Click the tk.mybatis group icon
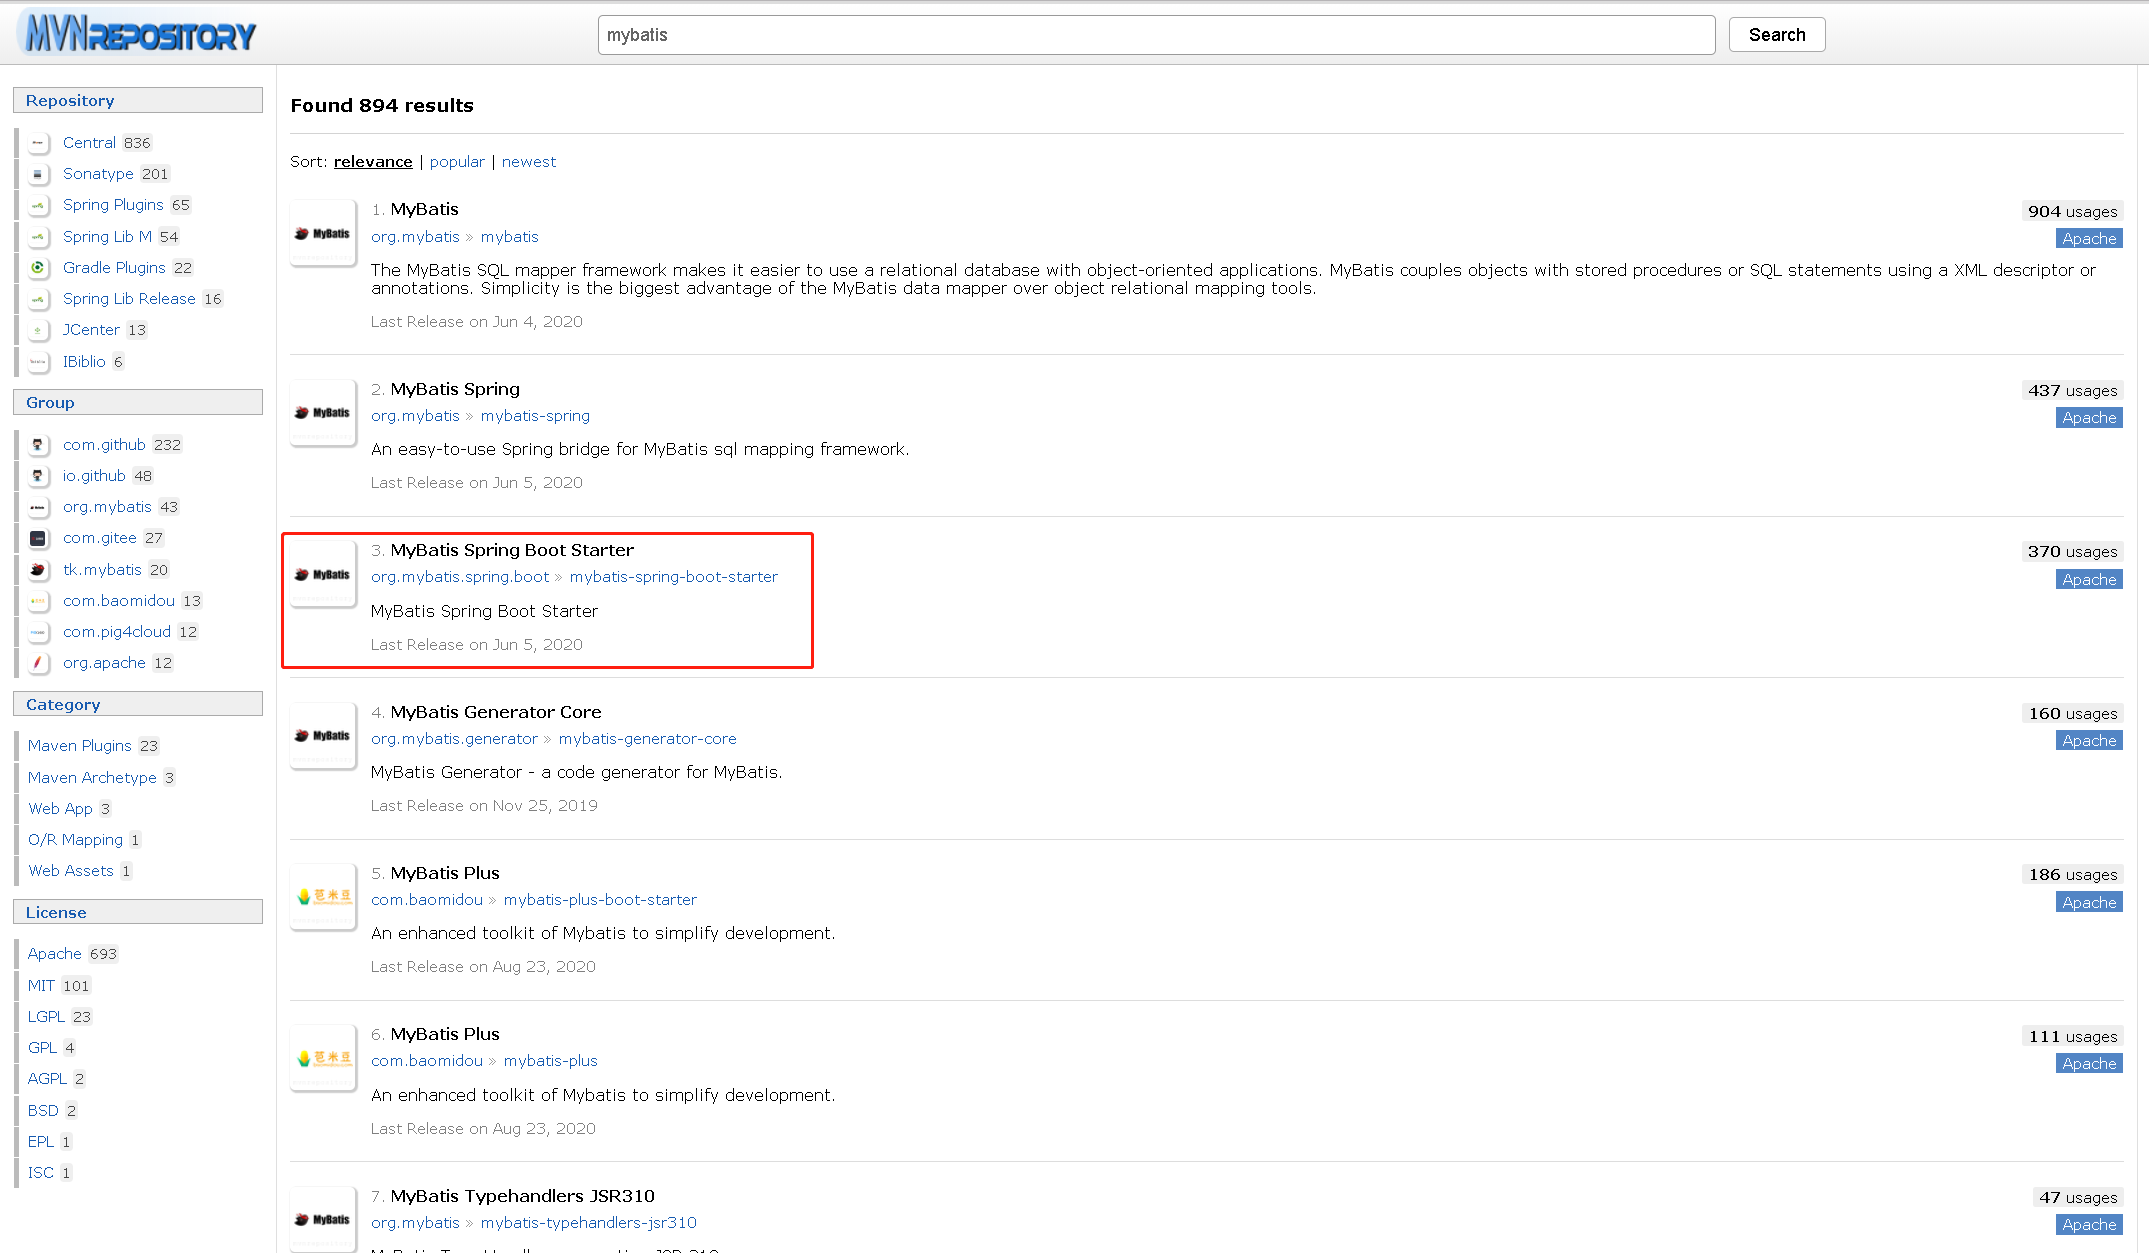2149x1253 pixels. point(38,570)
